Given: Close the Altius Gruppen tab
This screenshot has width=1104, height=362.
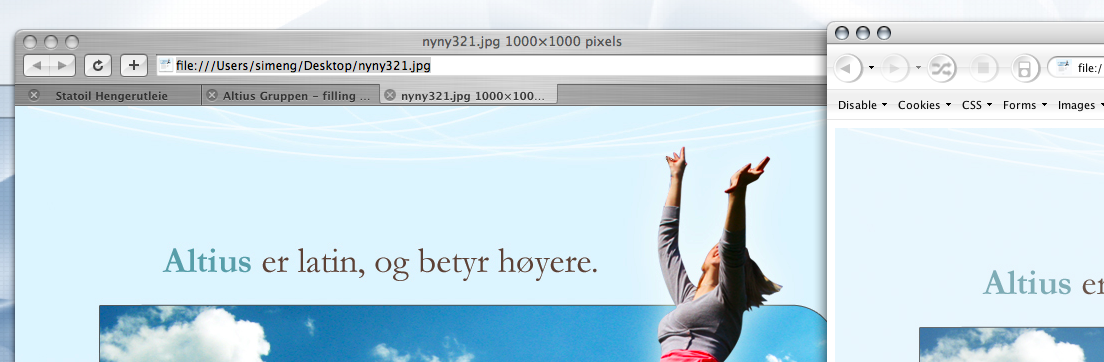Looking at the screenshot, I should tap(212, 95).
